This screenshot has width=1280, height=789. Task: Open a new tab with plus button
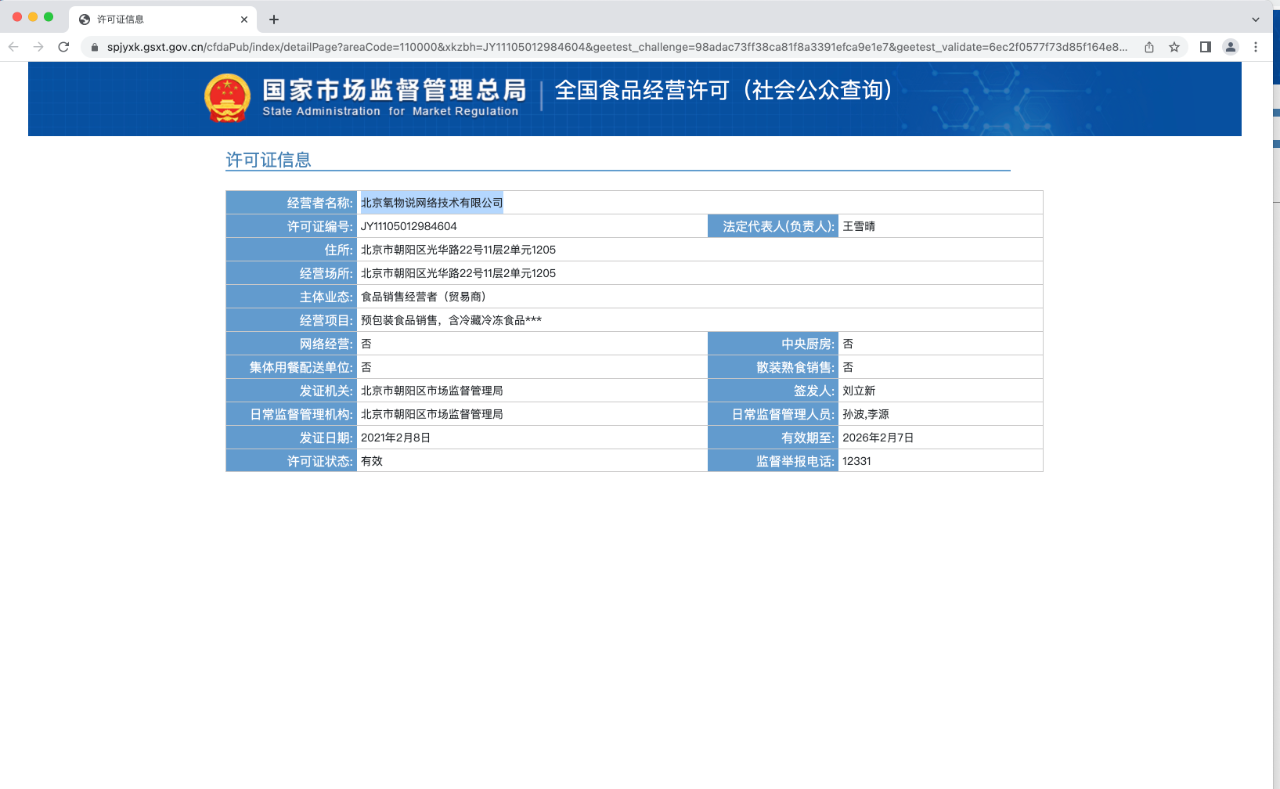coord(274,19)
